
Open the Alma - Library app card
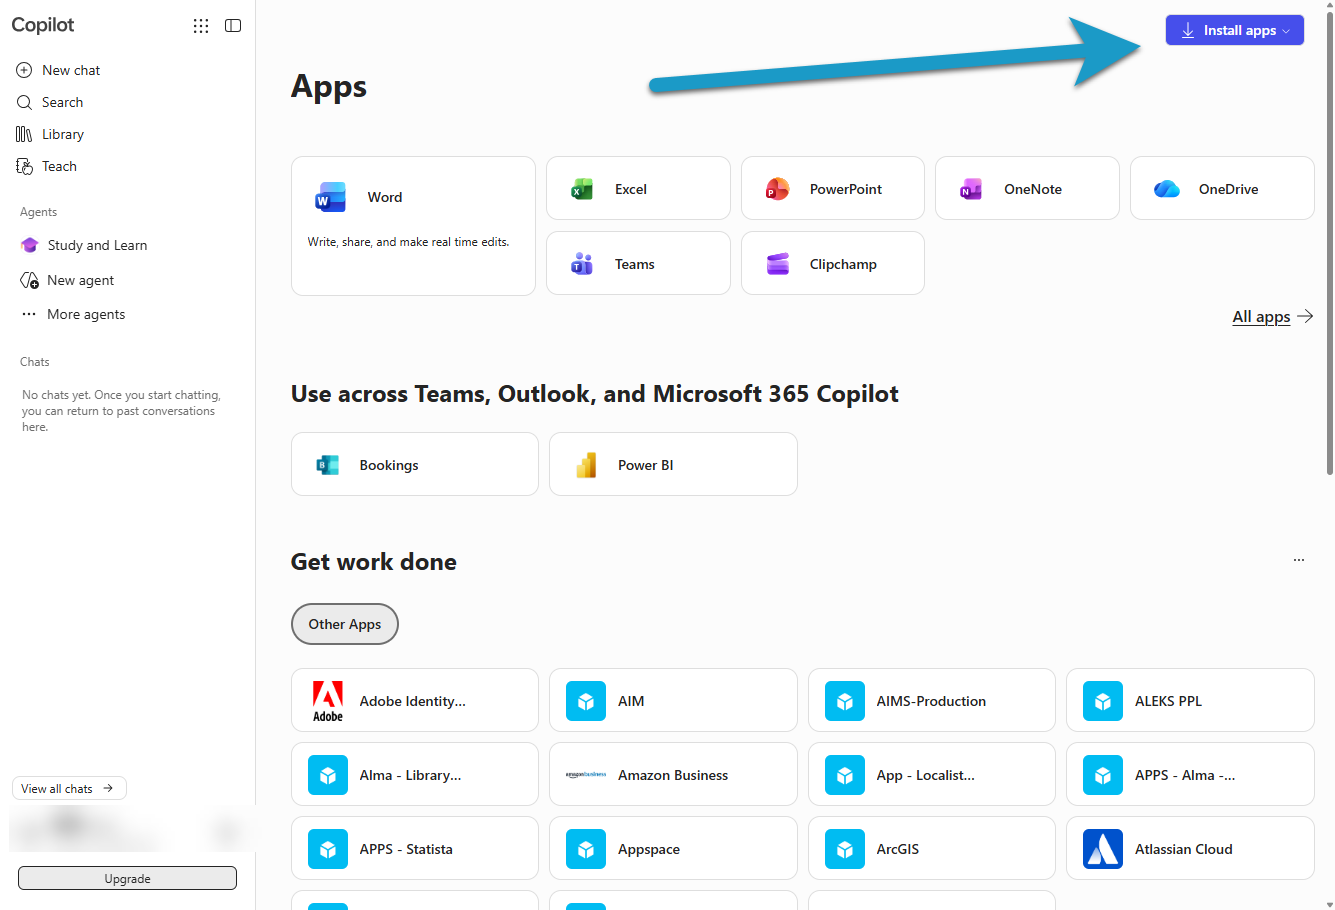[x=415, y=774]
